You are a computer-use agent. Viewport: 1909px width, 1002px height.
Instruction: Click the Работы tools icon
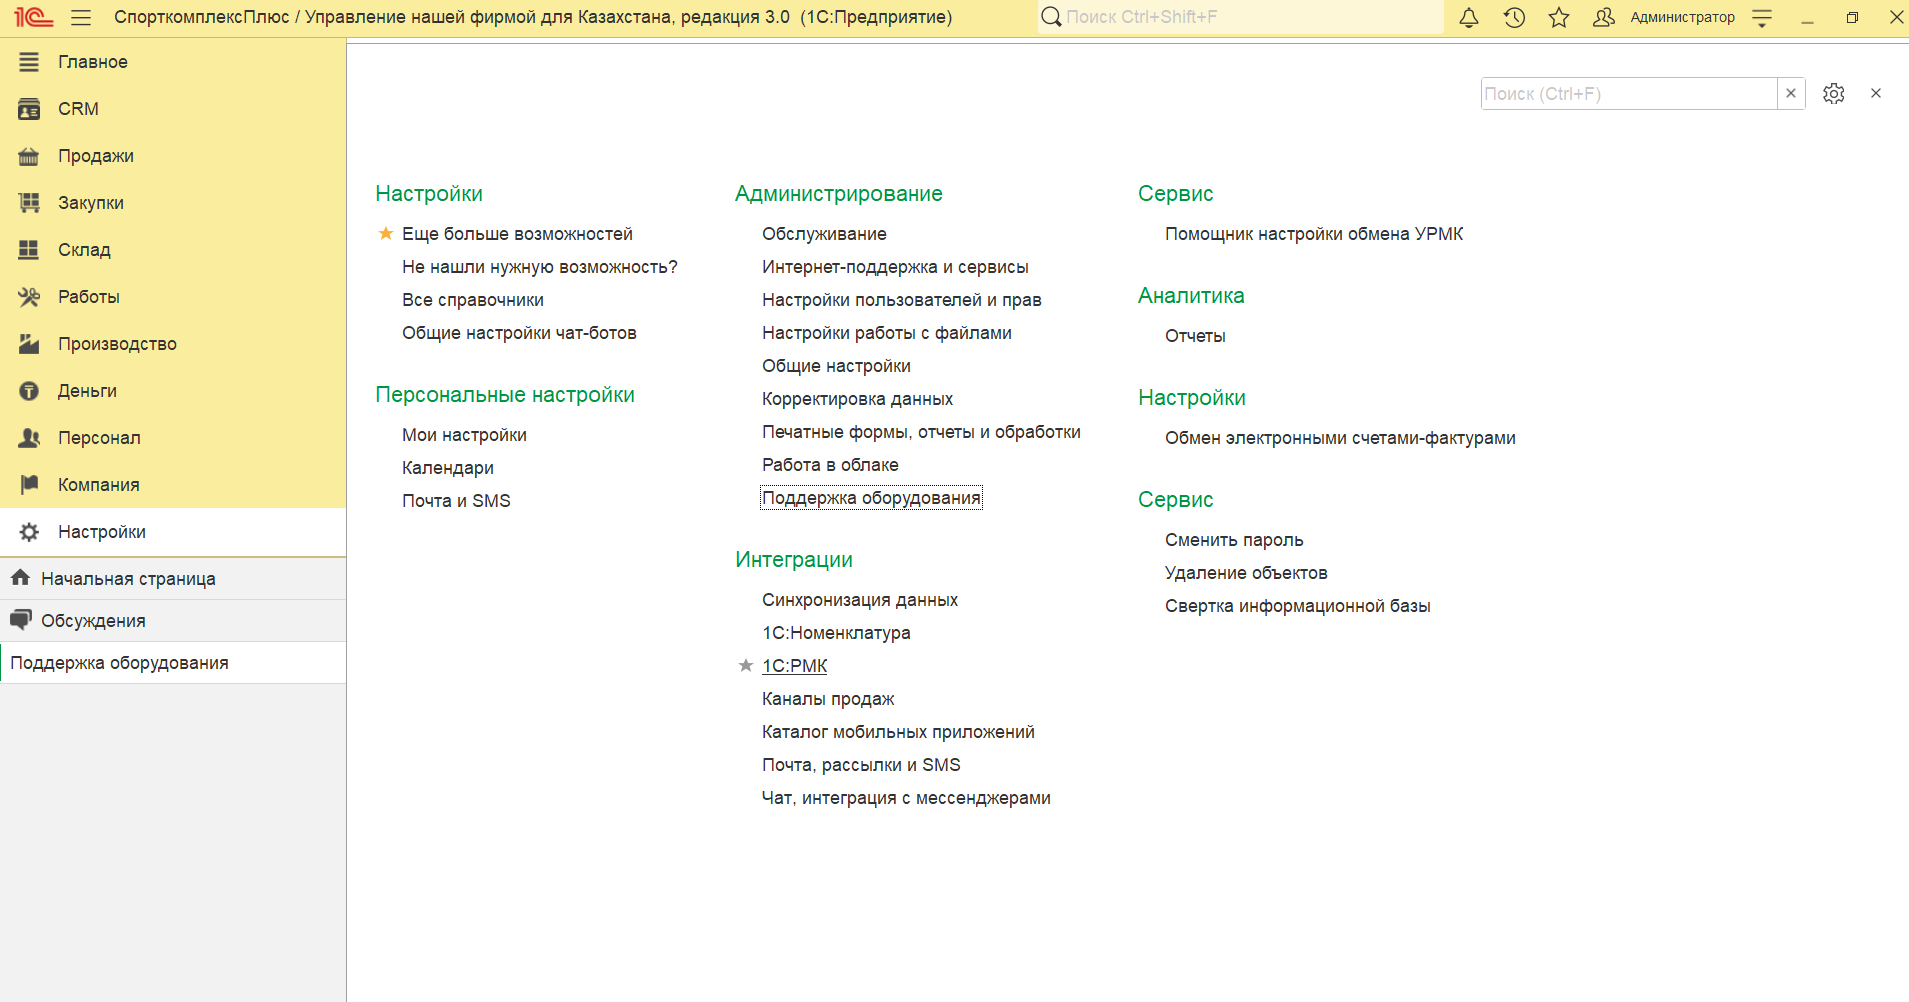tap(29, 297)
